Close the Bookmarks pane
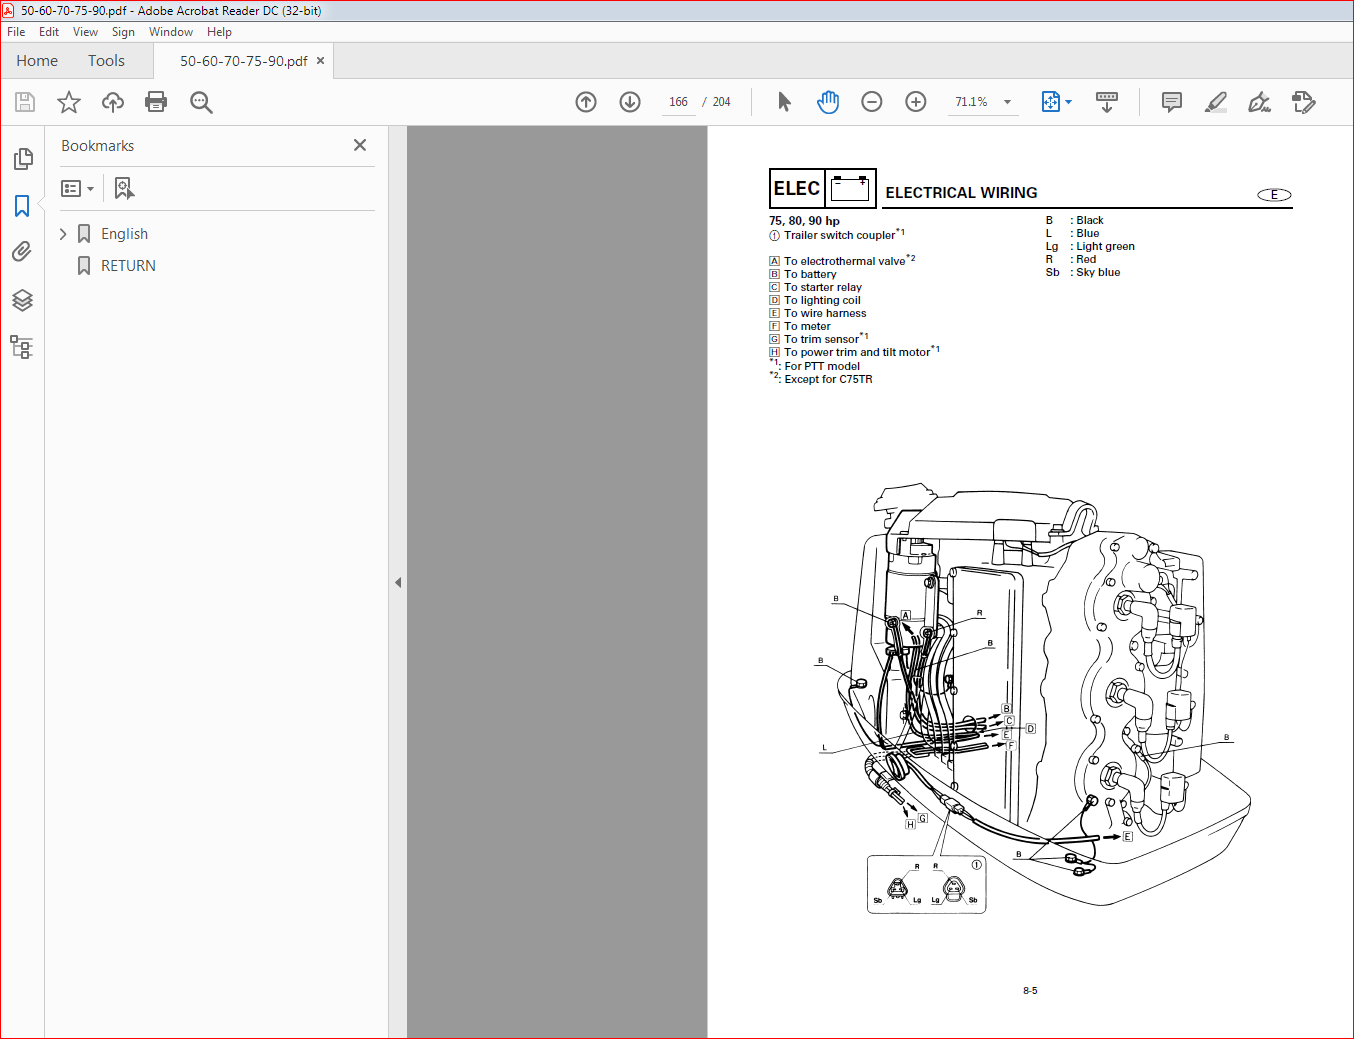The width and height of the screenshot is (1354, 1039). (x=360, y=145)
